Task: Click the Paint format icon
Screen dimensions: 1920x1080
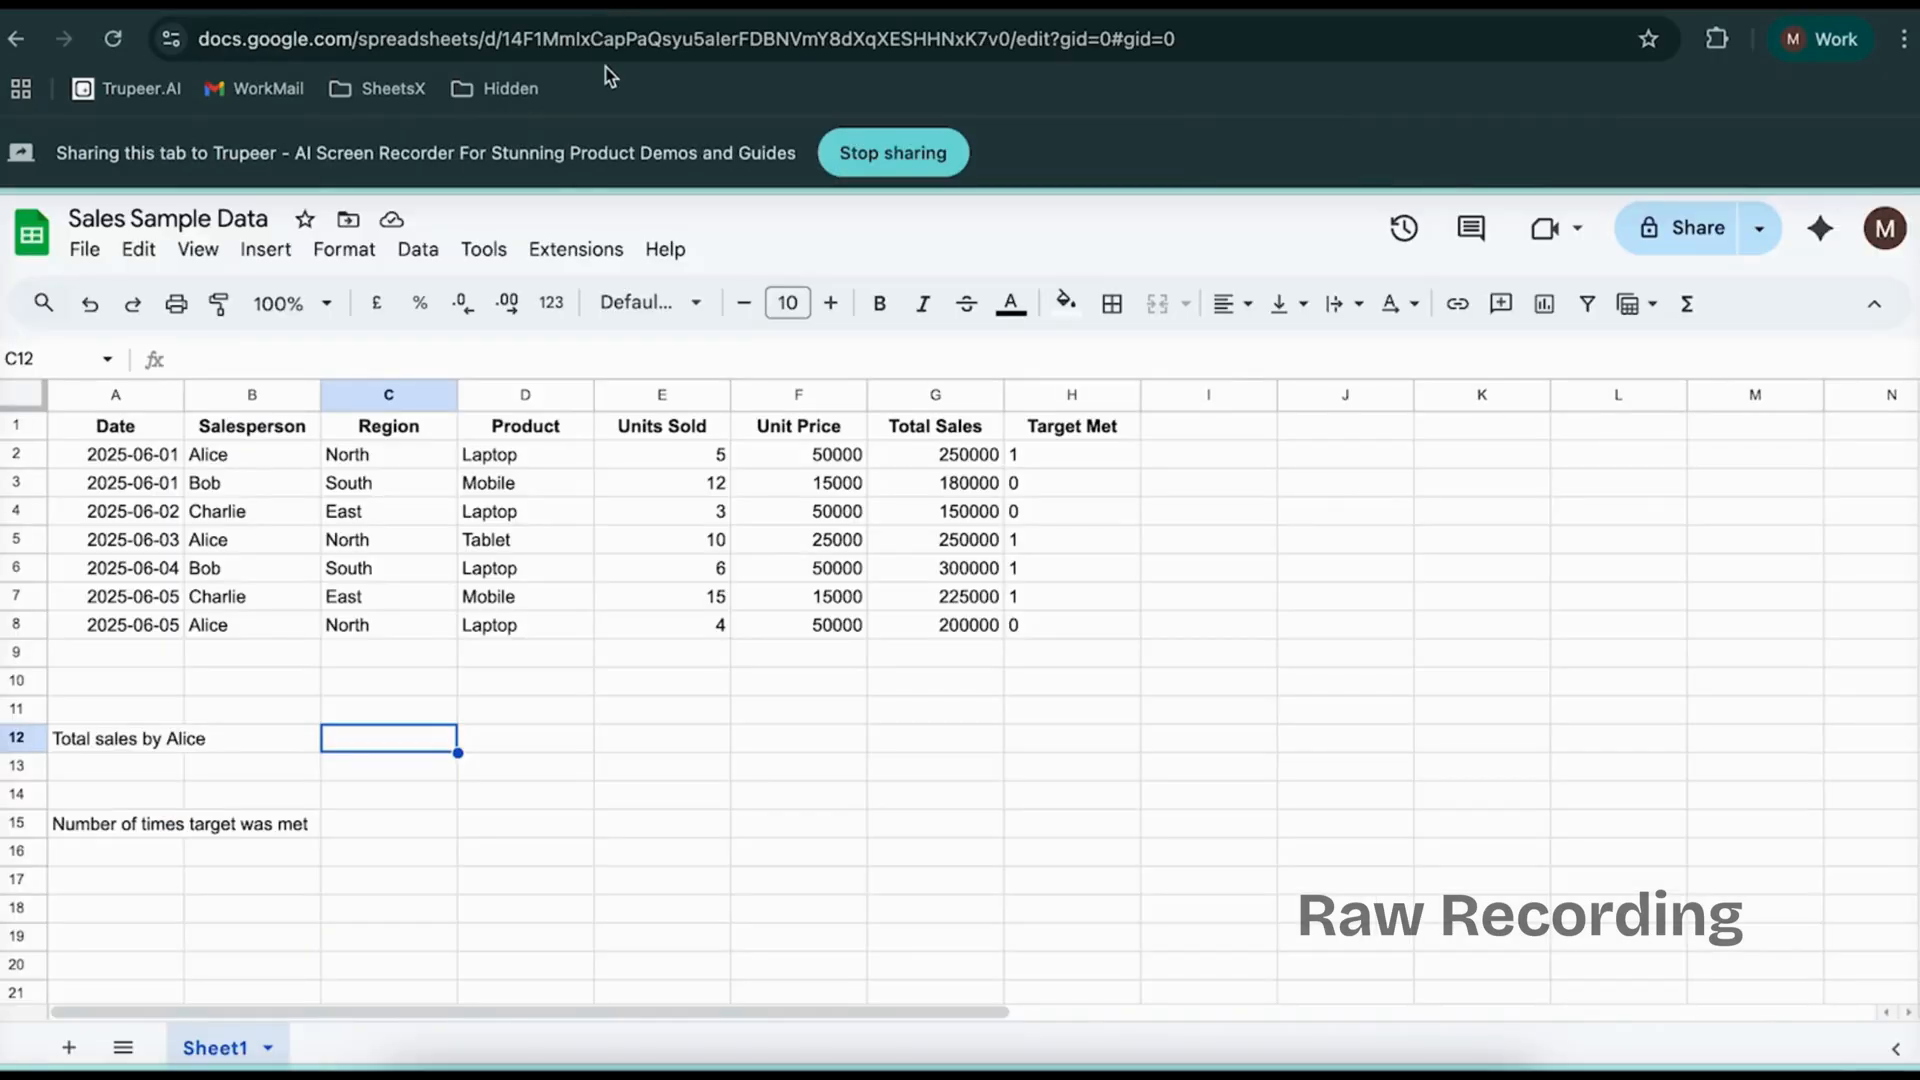Action: (x=219, y=303)
